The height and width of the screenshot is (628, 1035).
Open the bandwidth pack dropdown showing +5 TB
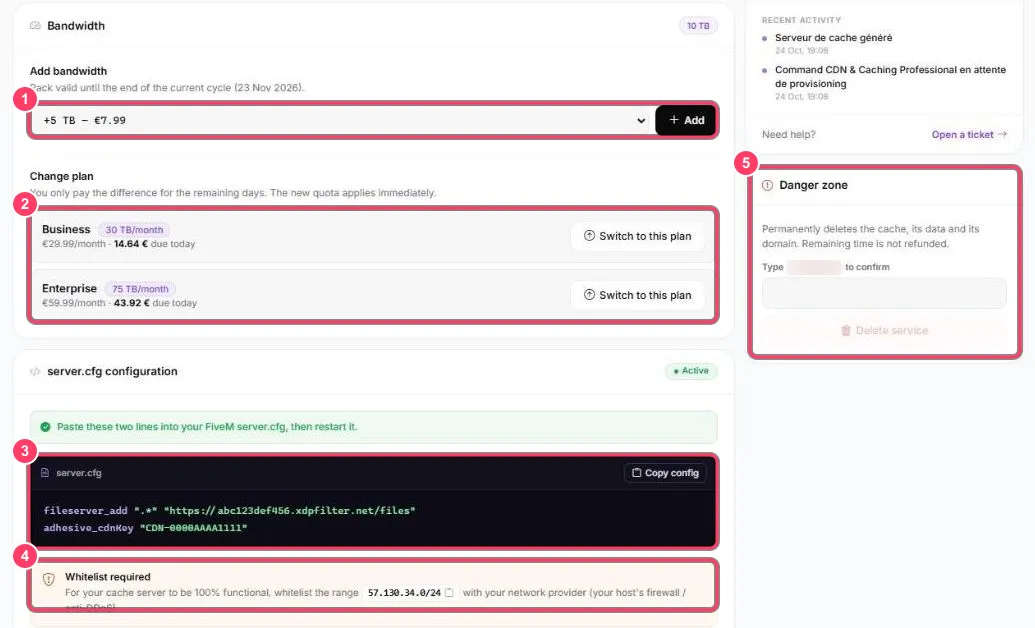(x=343, y=120)
